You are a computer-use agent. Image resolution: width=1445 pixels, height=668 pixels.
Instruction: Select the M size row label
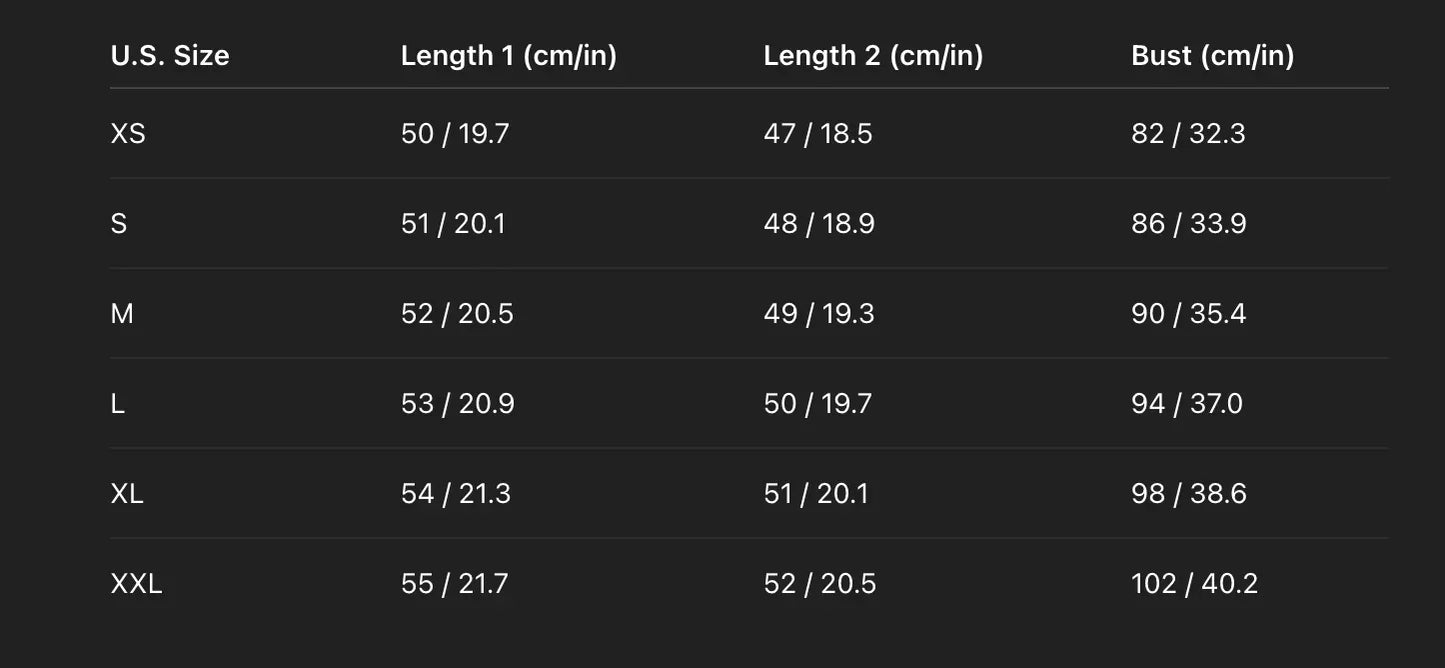click(122, 313)
